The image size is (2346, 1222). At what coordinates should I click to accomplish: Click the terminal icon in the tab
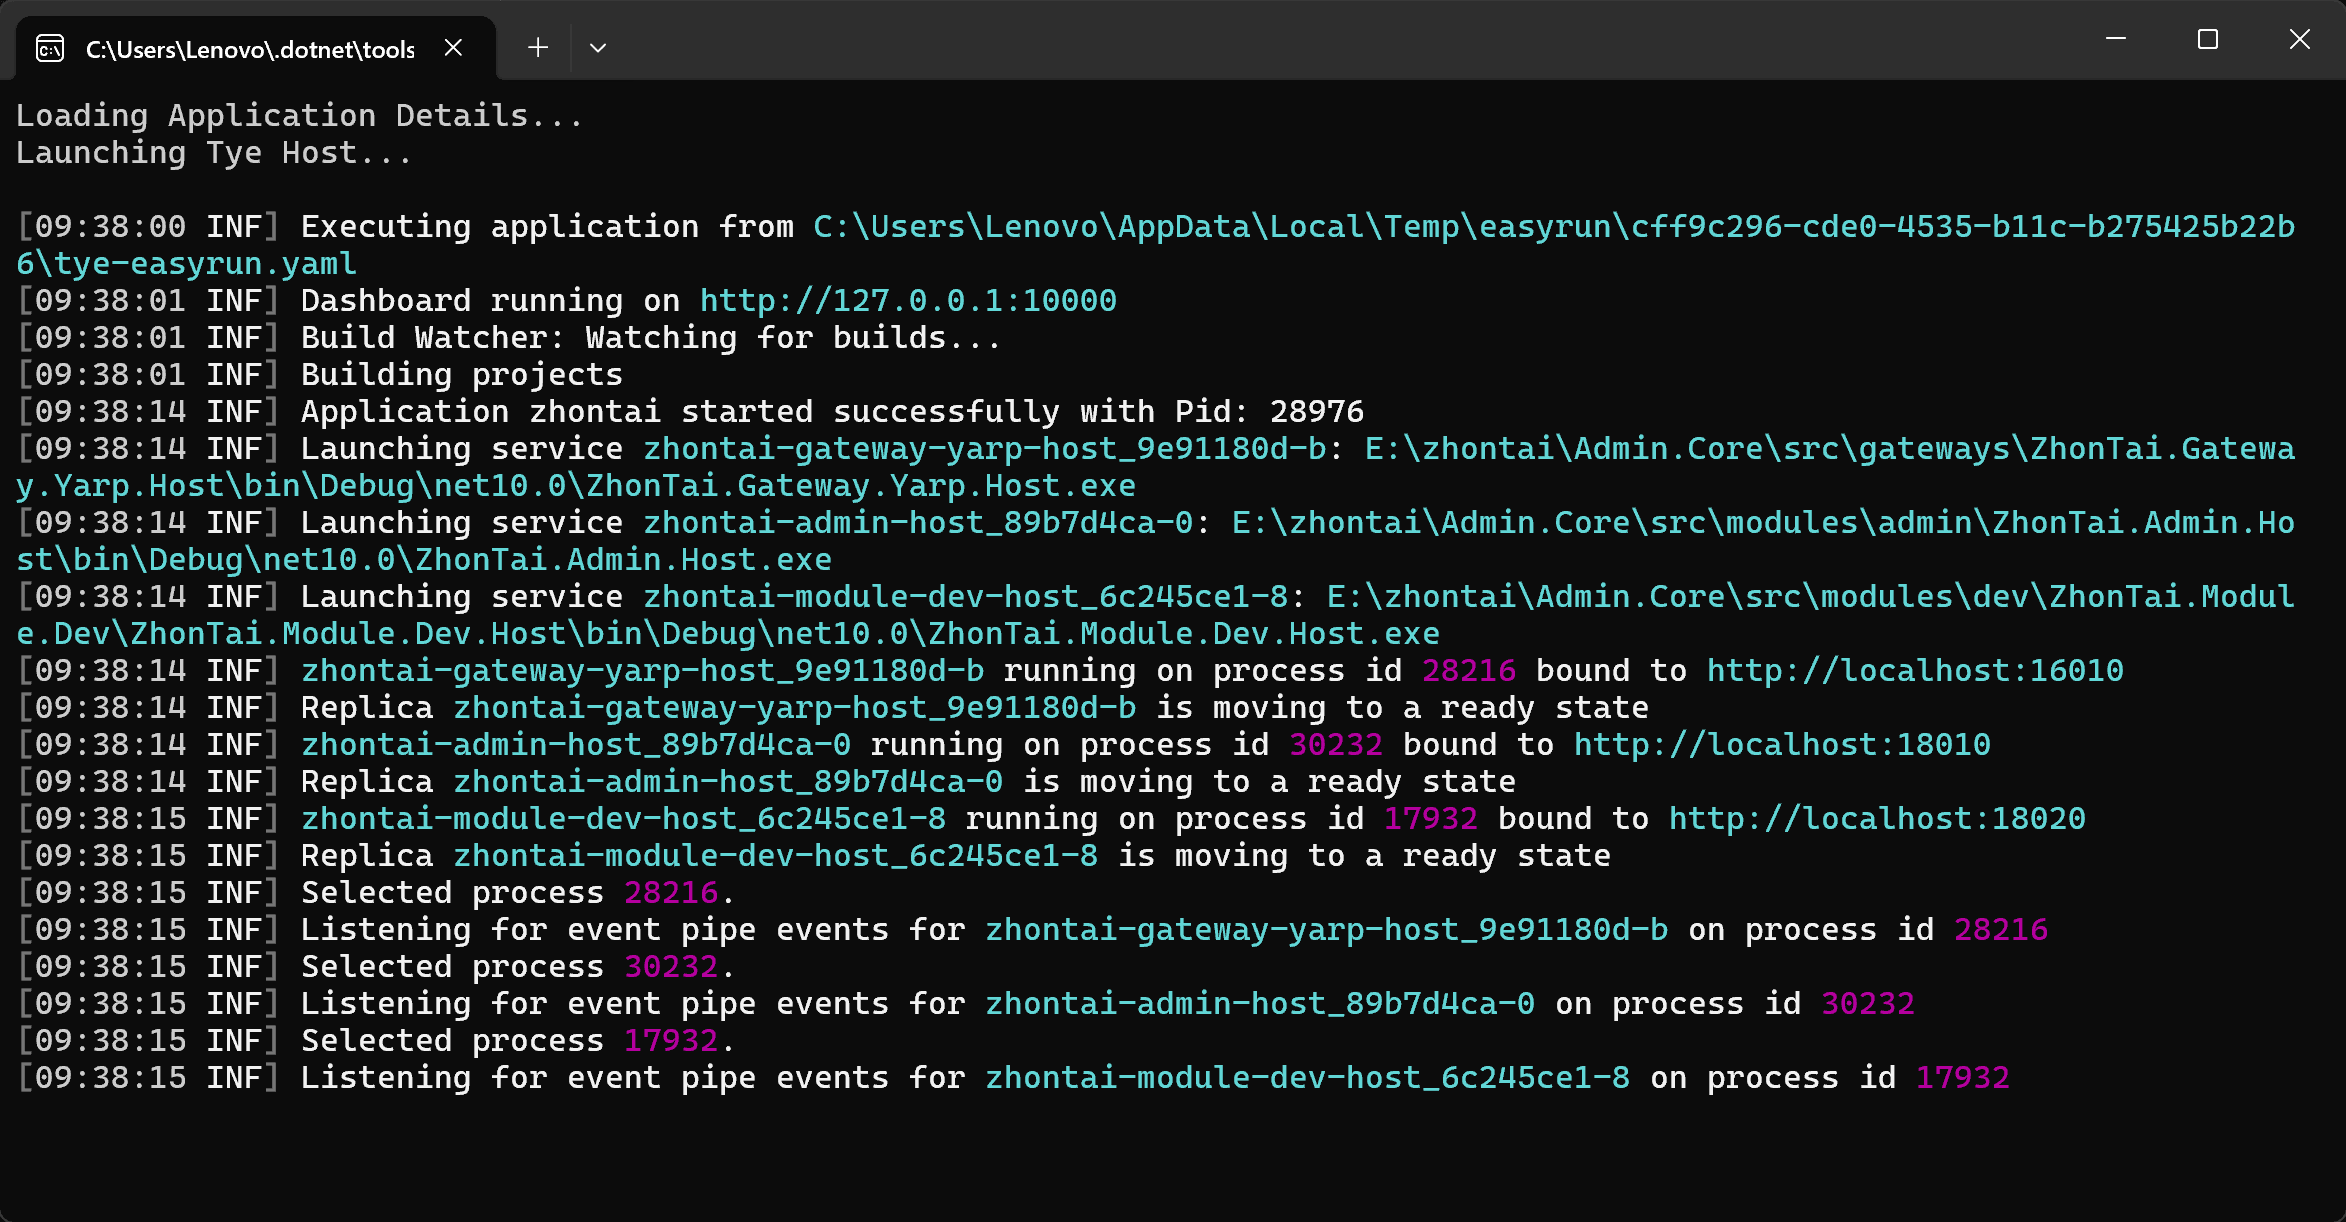50,48
